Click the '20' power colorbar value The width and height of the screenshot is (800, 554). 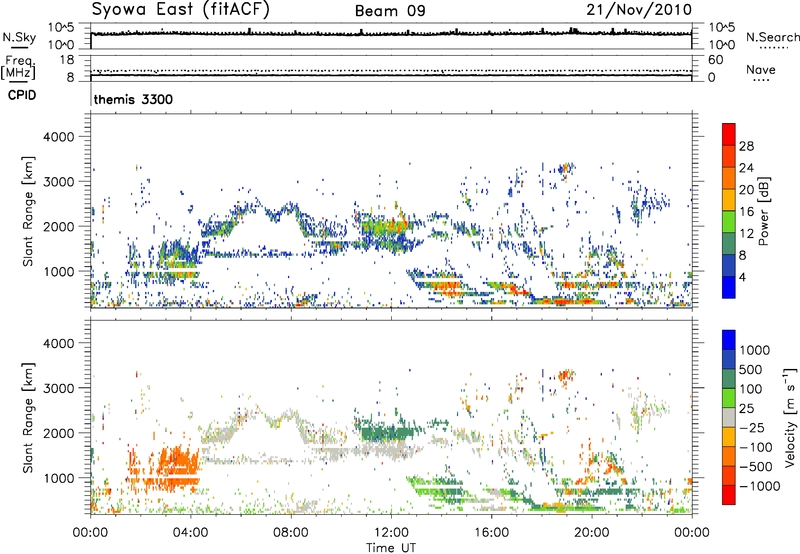point(746,190)
